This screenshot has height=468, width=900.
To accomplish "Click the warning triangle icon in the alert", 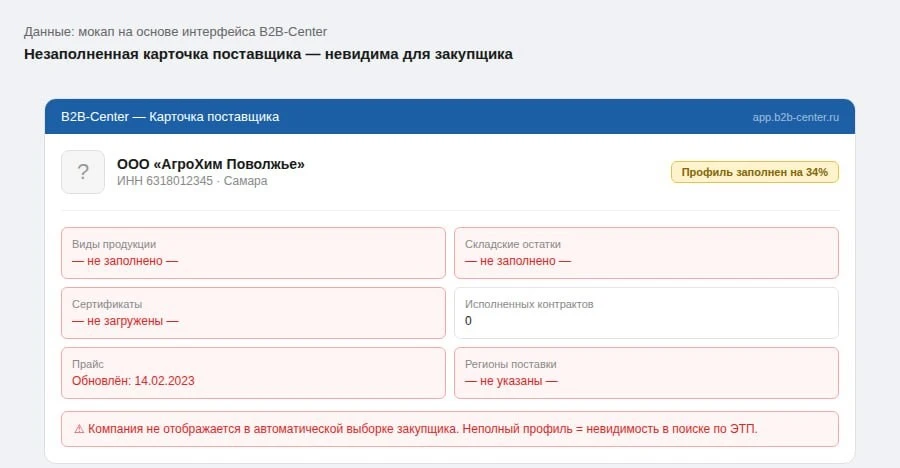I will tap(79, 429).
